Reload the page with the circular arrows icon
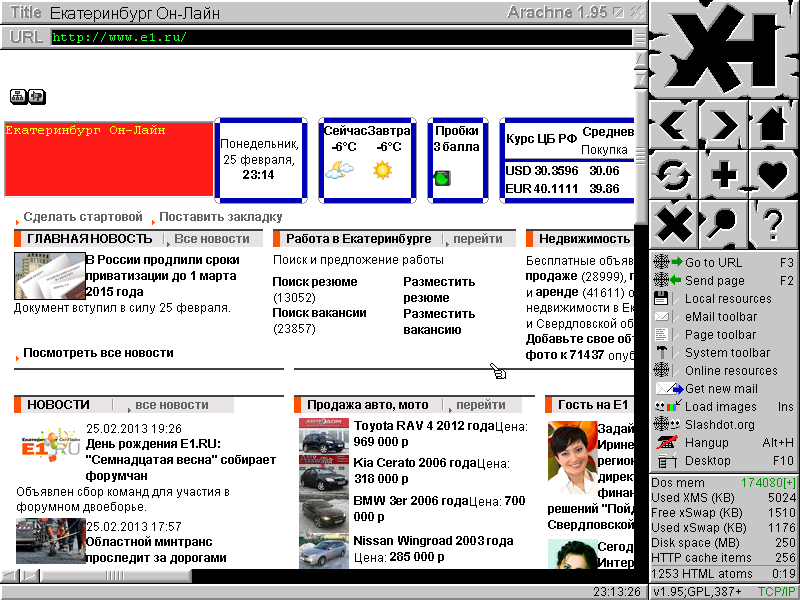 point(673,174)
